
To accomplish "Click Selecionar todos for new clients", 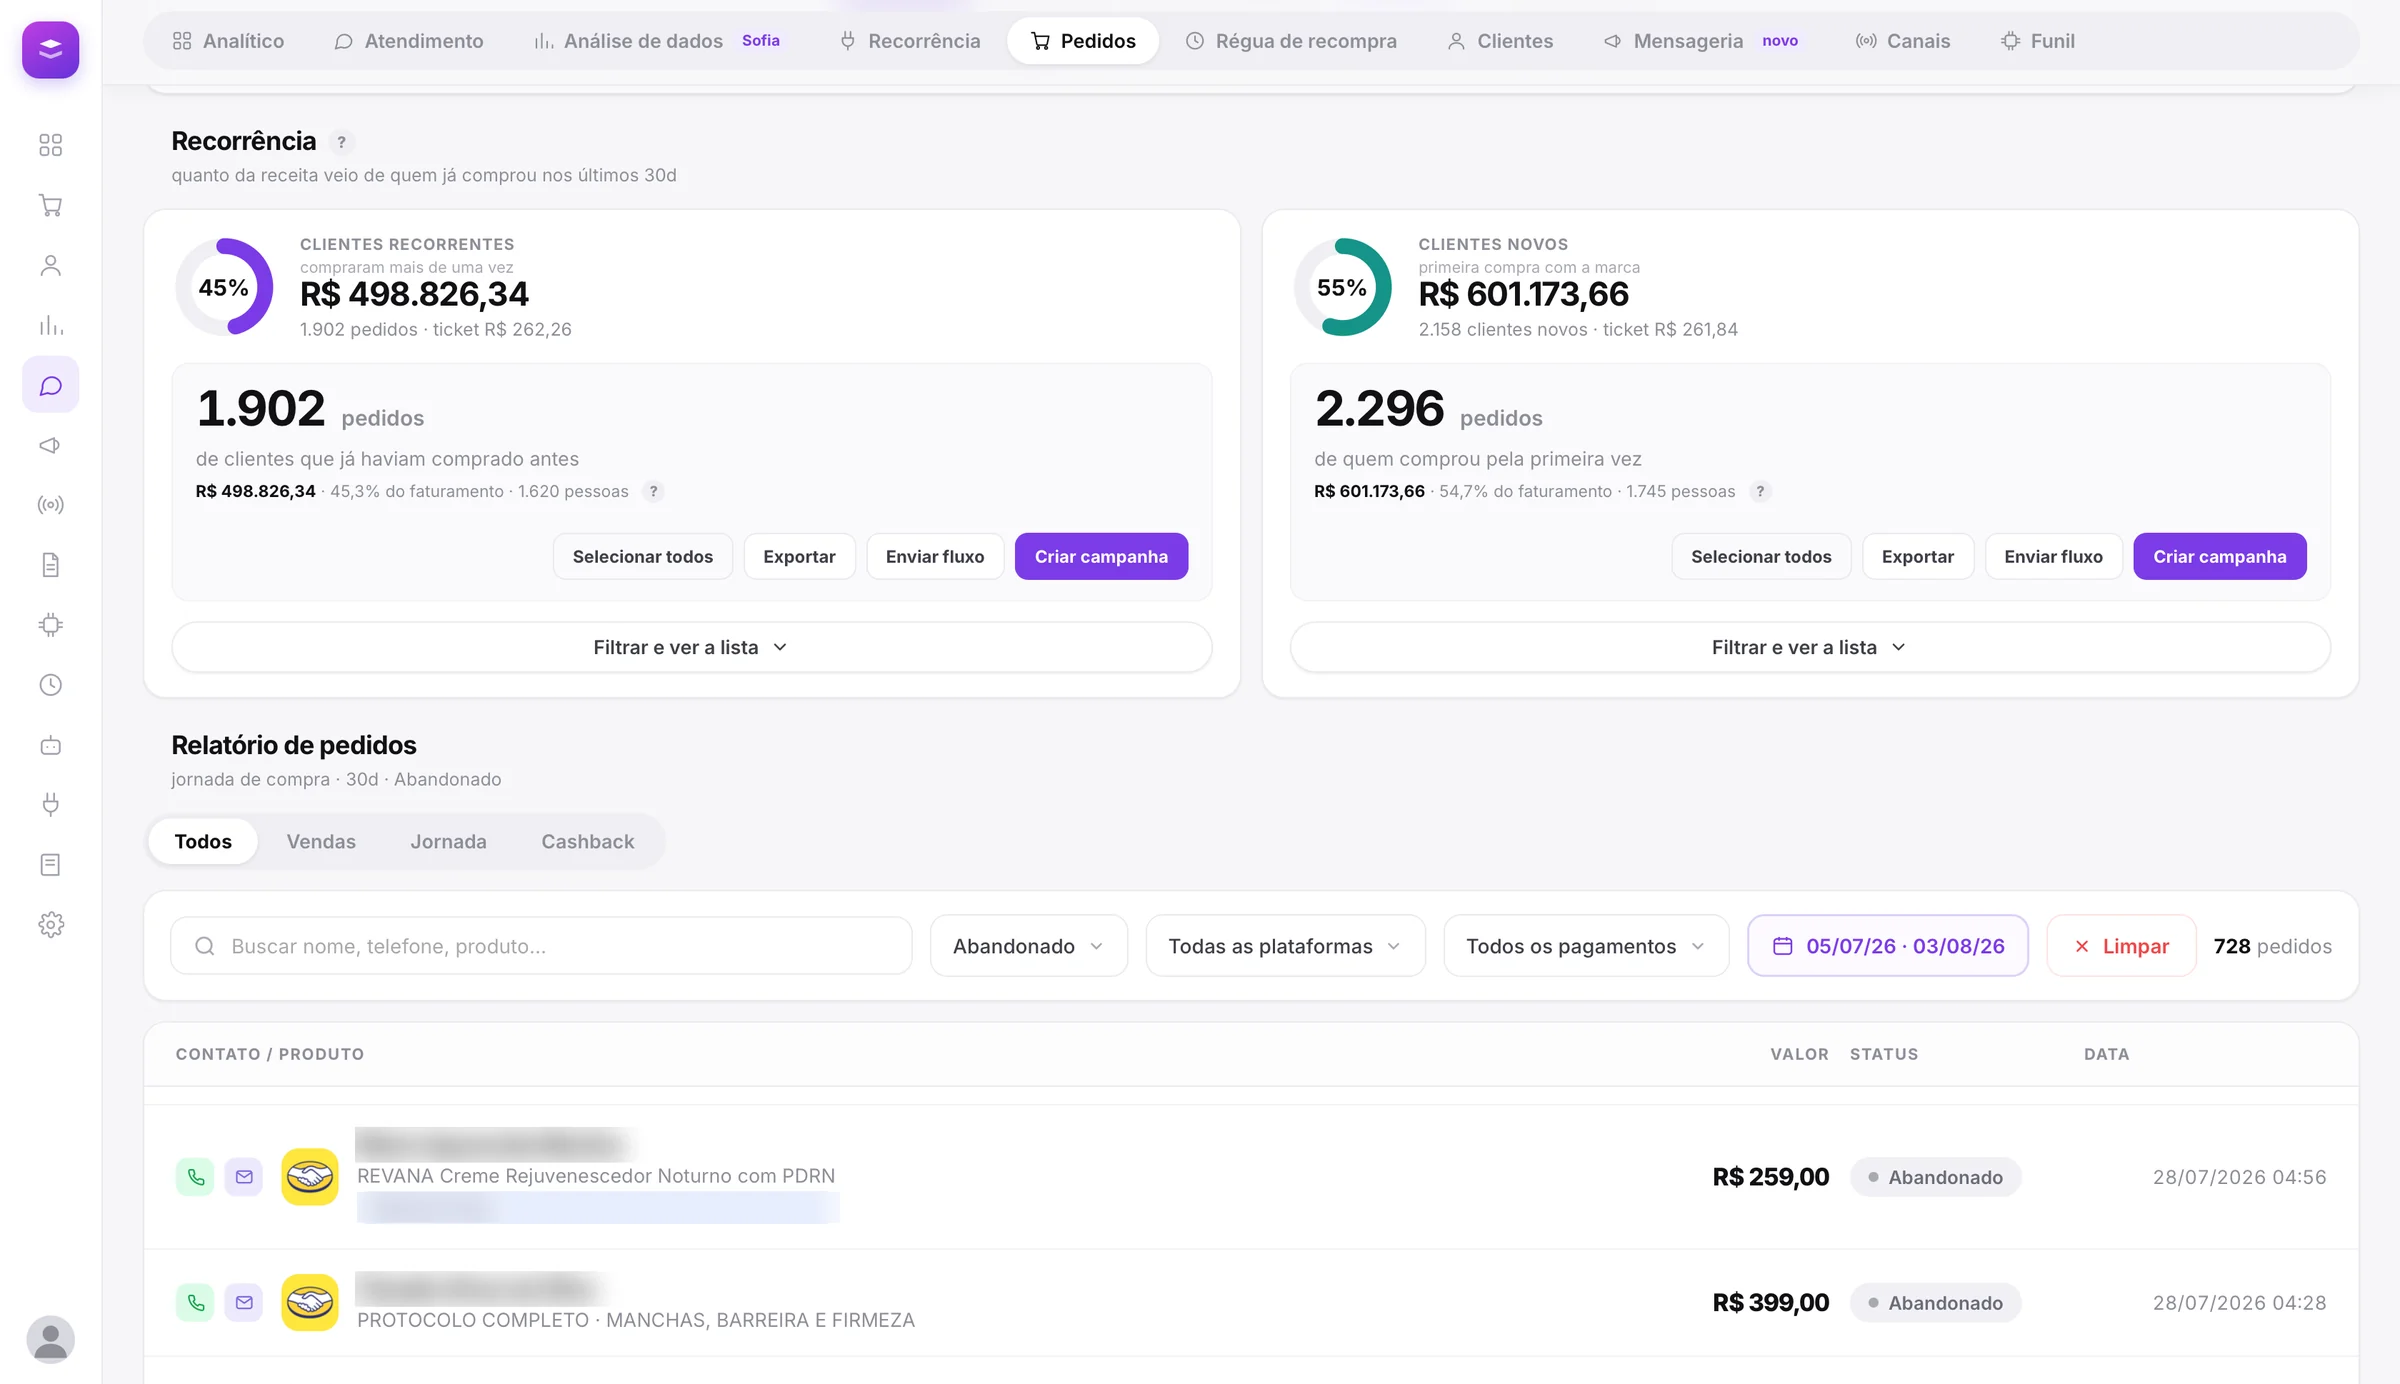I will point(1761,556).
